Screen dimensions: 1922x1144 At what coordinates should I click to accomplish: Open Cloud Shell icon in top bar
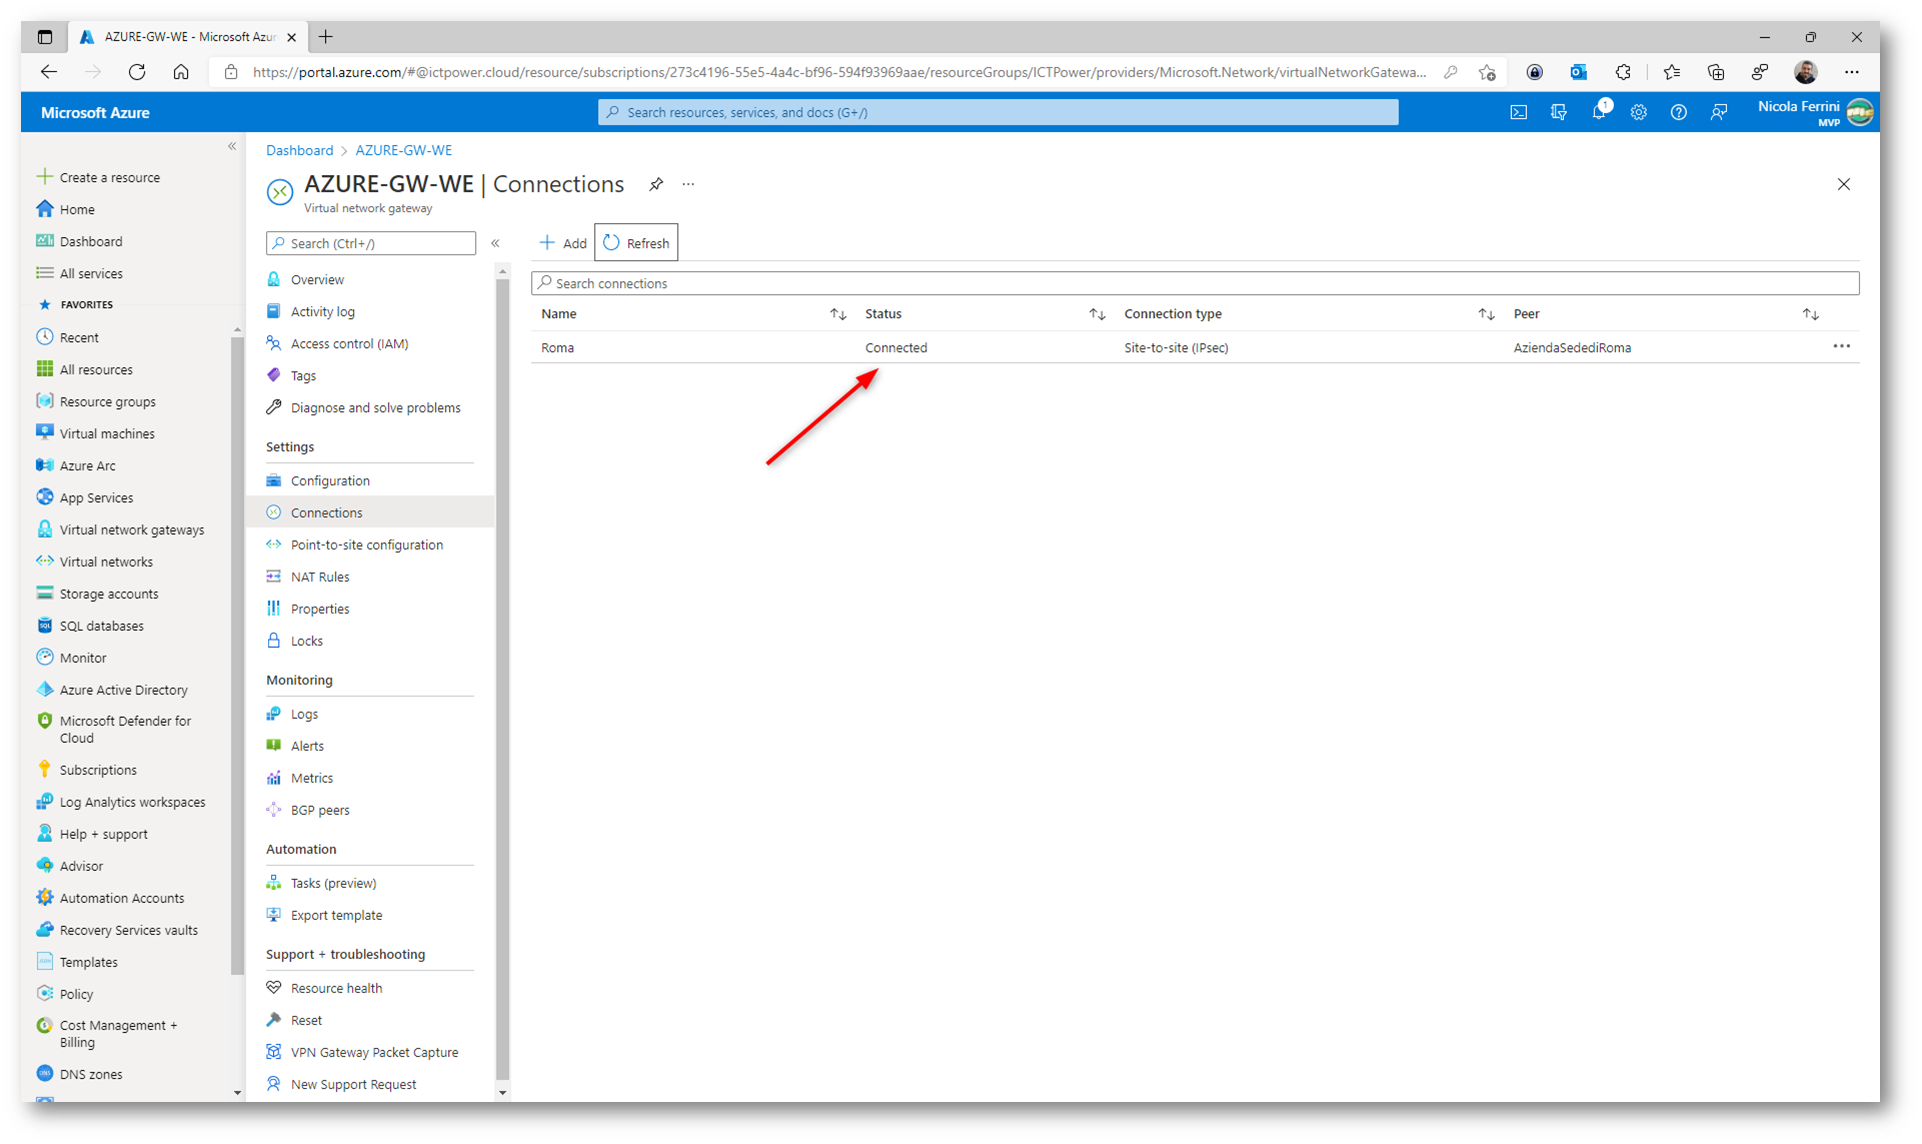[x=1518, y=113]
